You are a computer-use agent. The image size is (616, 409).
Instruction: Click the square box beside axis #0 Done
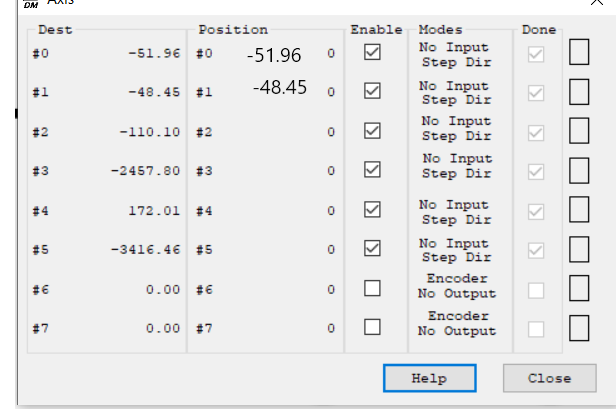579,51
